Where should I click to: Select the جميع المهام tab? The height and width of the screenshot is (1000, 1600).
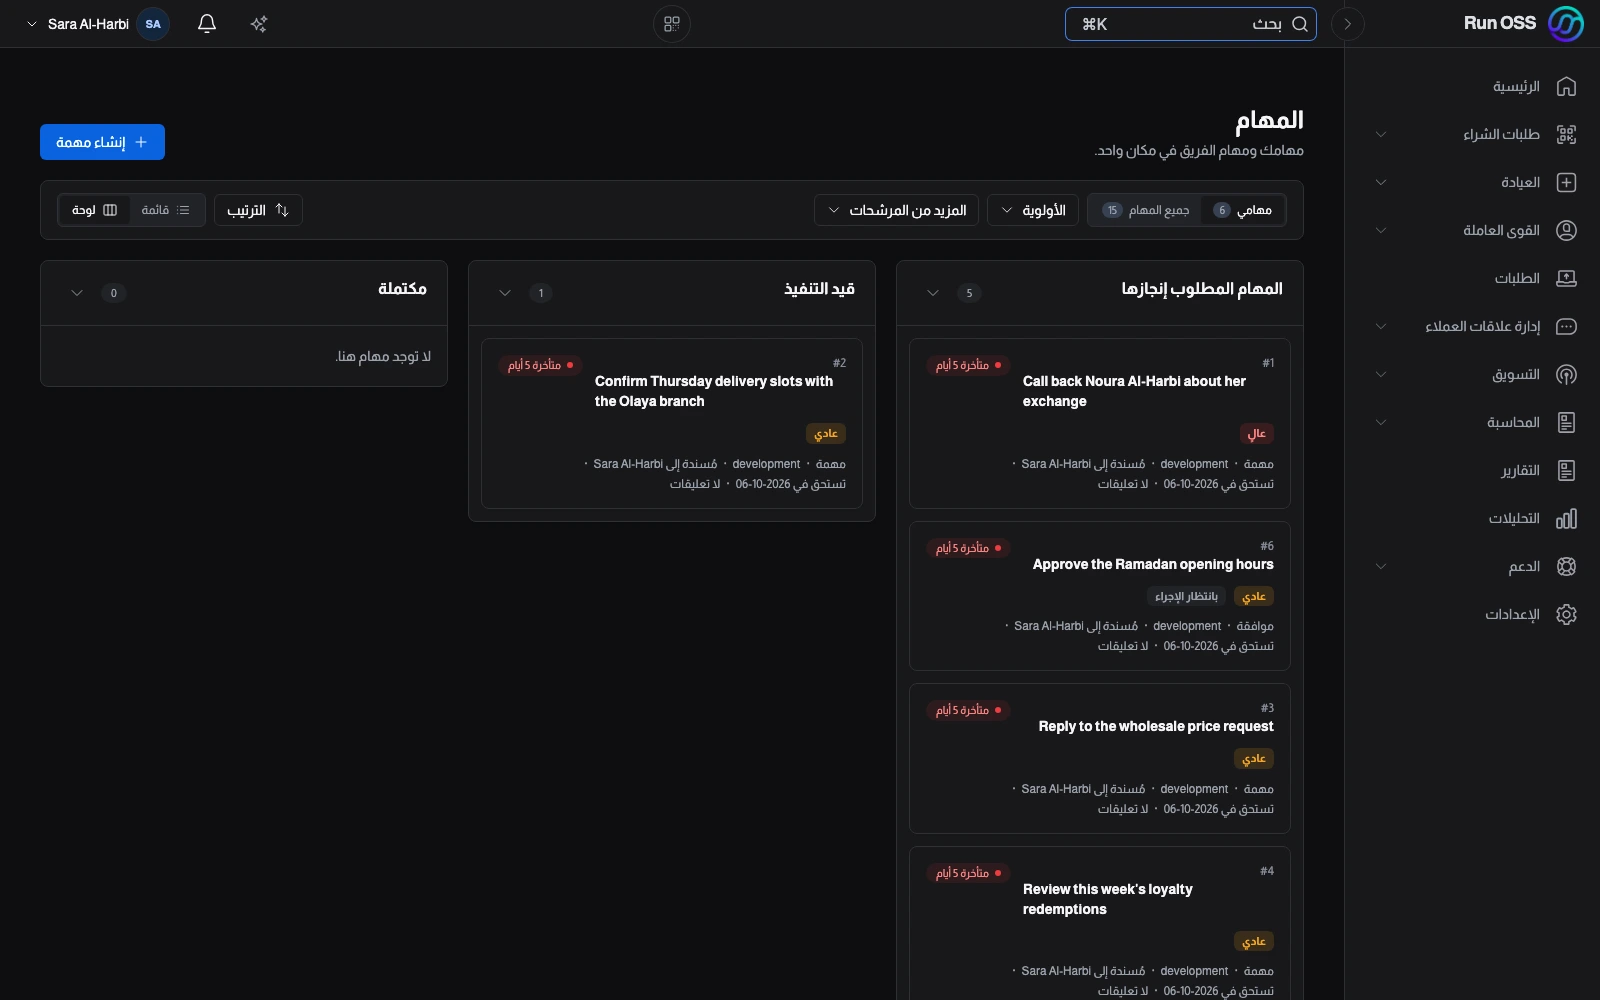[1146, 210]
